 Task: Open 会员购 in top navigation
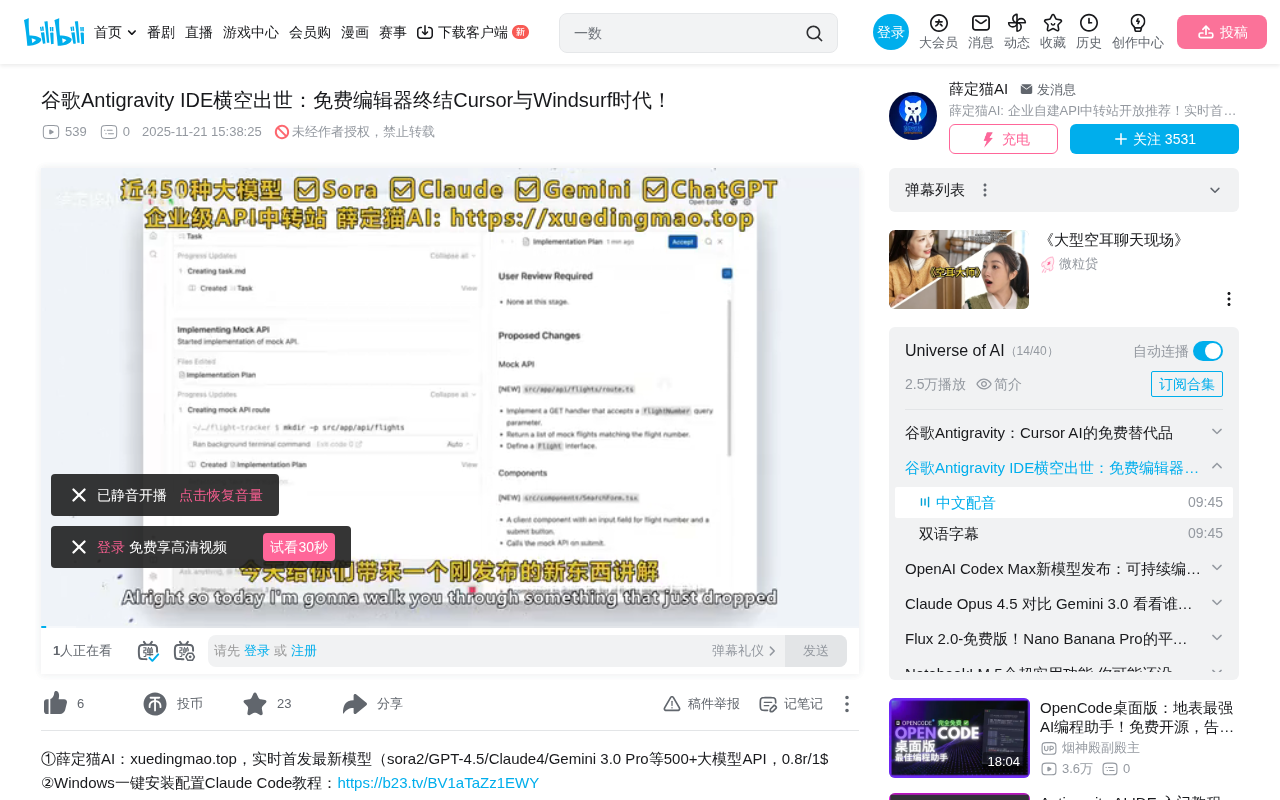coord(310,32)
